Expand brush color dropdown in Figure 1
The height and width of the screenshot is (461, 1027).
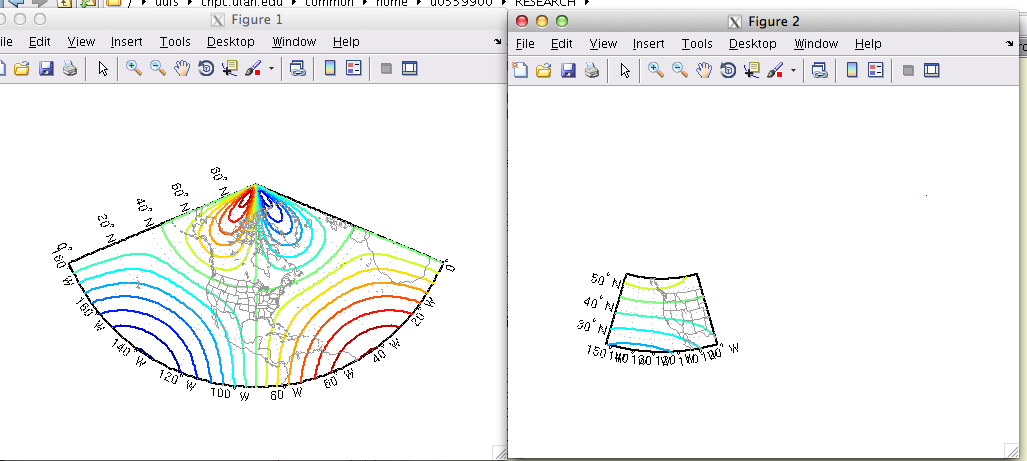[271, 69]
